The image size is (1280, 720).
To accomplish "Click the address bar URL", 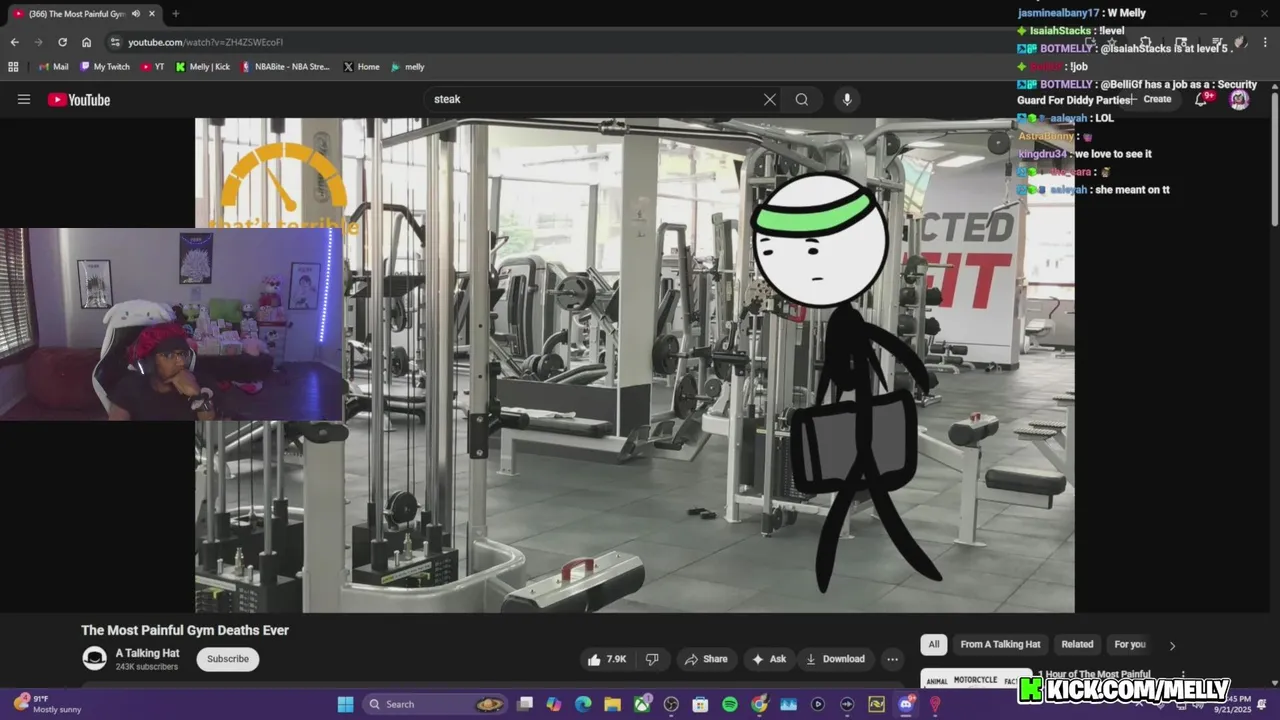I will coord(205,42).
